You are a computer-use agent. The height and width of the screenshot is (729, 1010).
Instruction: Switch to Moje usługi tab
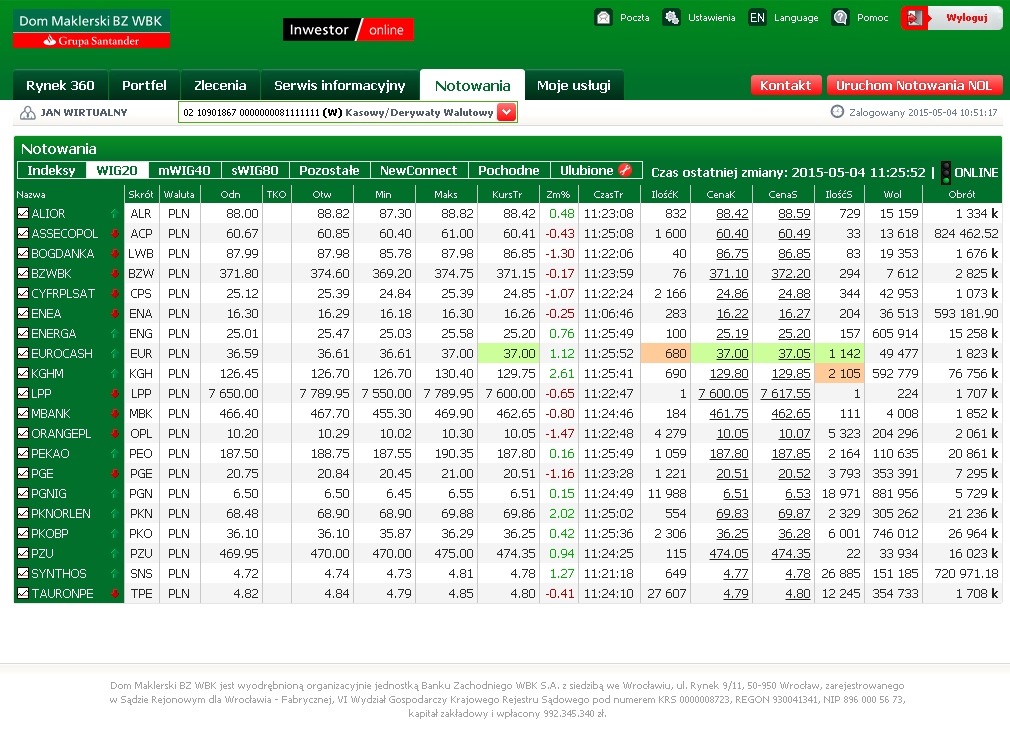click(574, 85)
